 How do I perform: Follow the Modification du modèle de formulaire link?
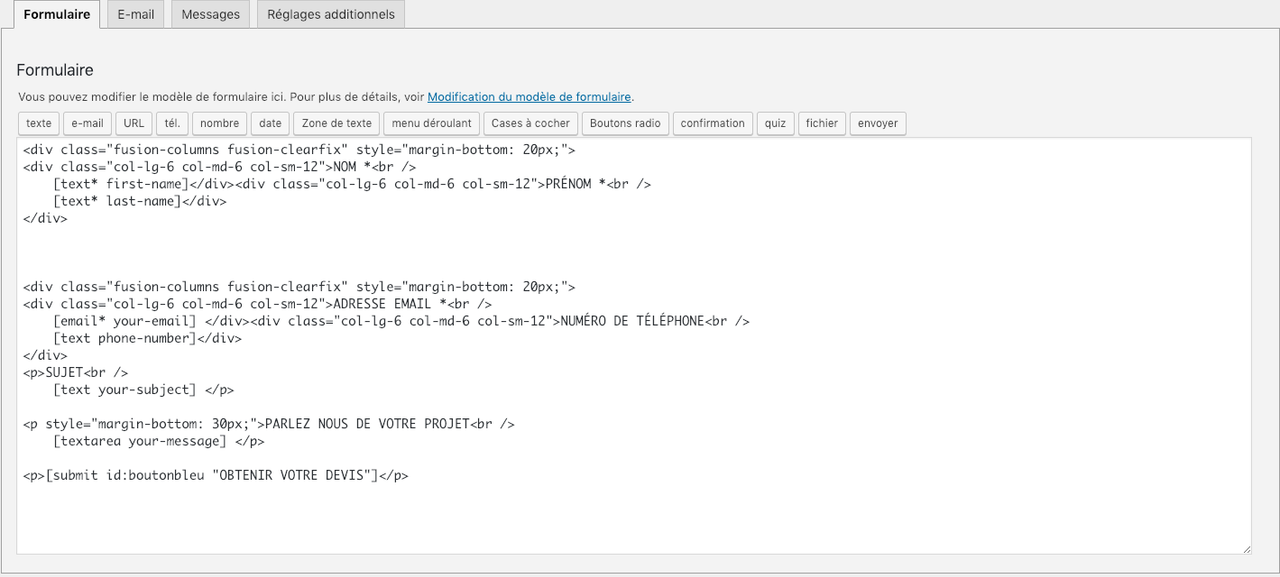[x=530, y=97]
